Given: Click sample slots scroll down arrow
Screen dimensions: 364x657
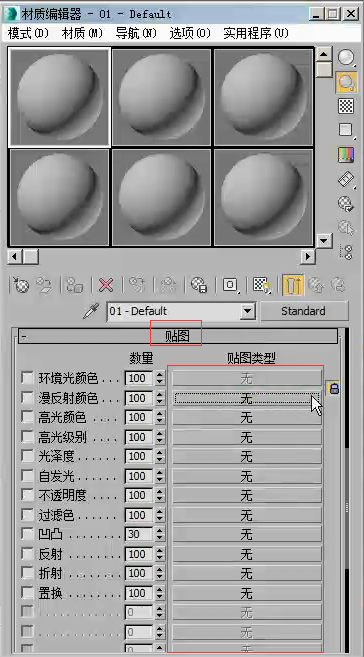Looking at the screenshot, I should 323,240.
